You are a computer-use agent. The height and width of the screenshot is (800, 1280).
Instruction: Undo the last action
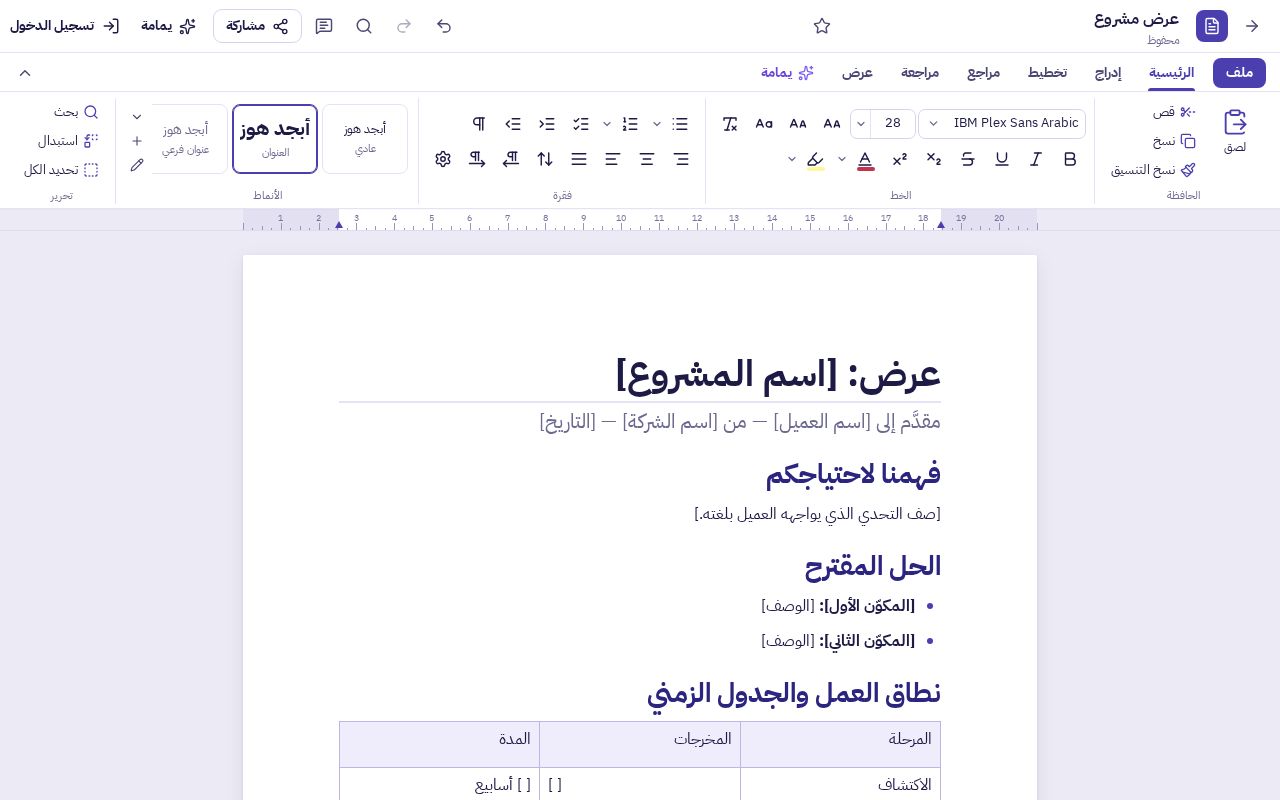444,26
